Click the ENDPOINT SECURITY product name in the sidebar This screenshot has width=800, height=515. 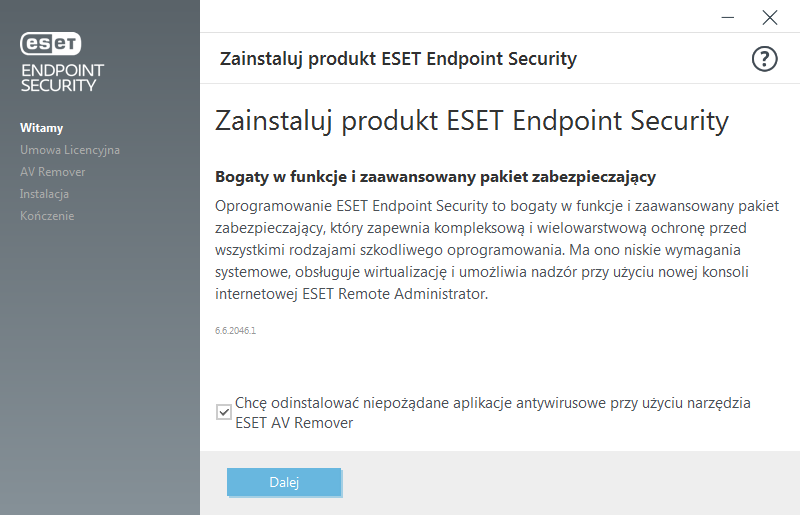tap(62, 77)
